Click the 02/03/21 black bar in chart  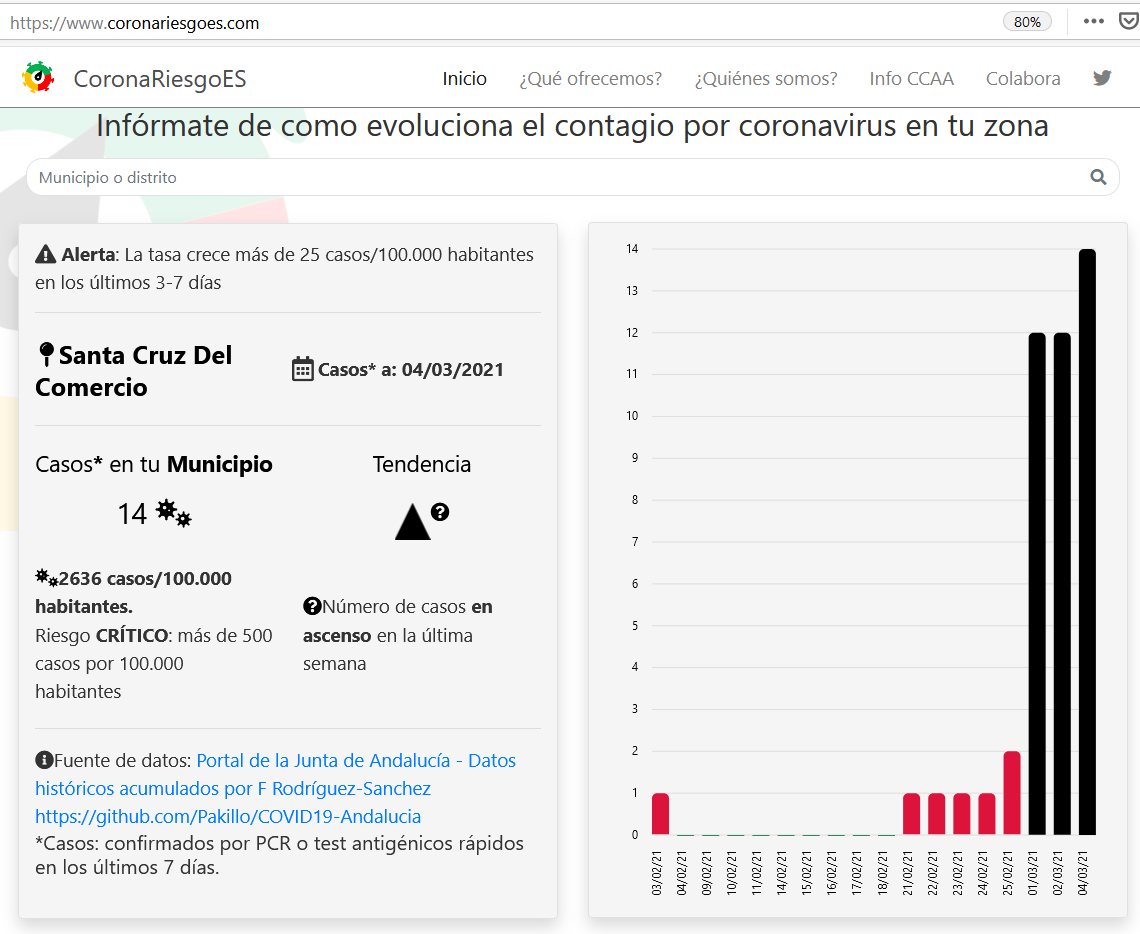pyautogui.click(x=1062, y=584)
